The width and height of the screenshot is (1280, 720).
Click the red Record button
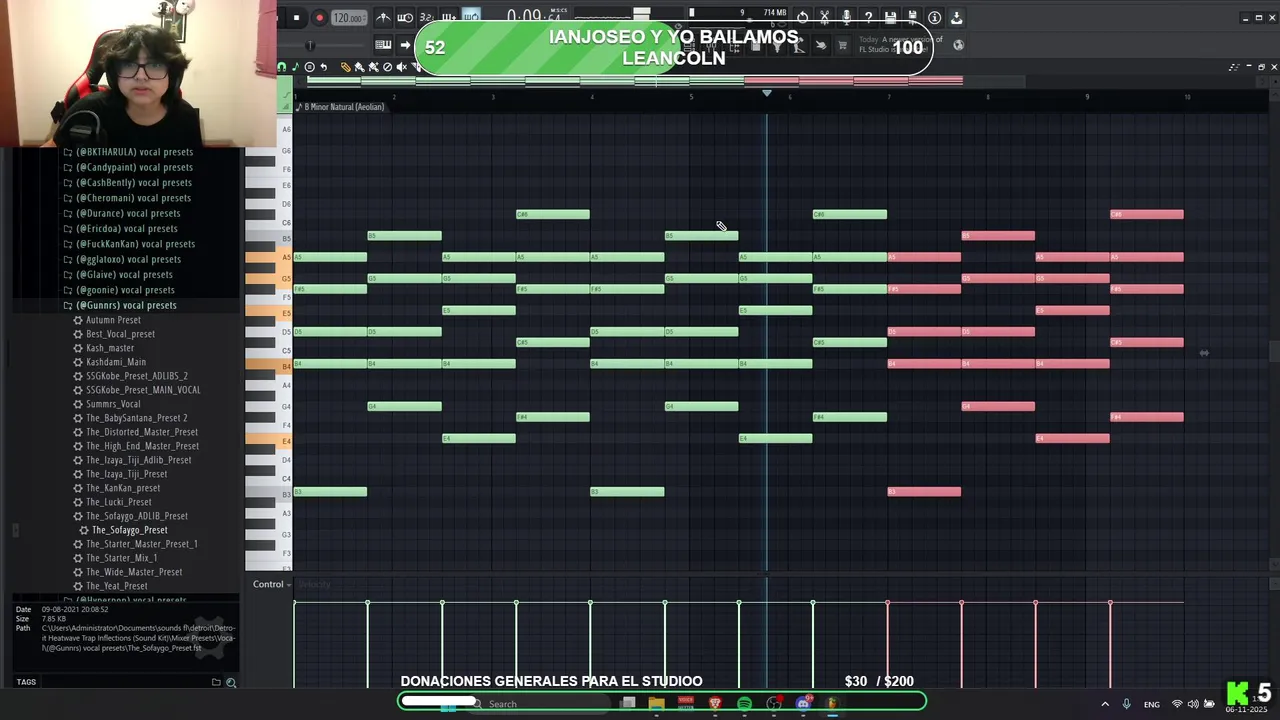(319, 18)
